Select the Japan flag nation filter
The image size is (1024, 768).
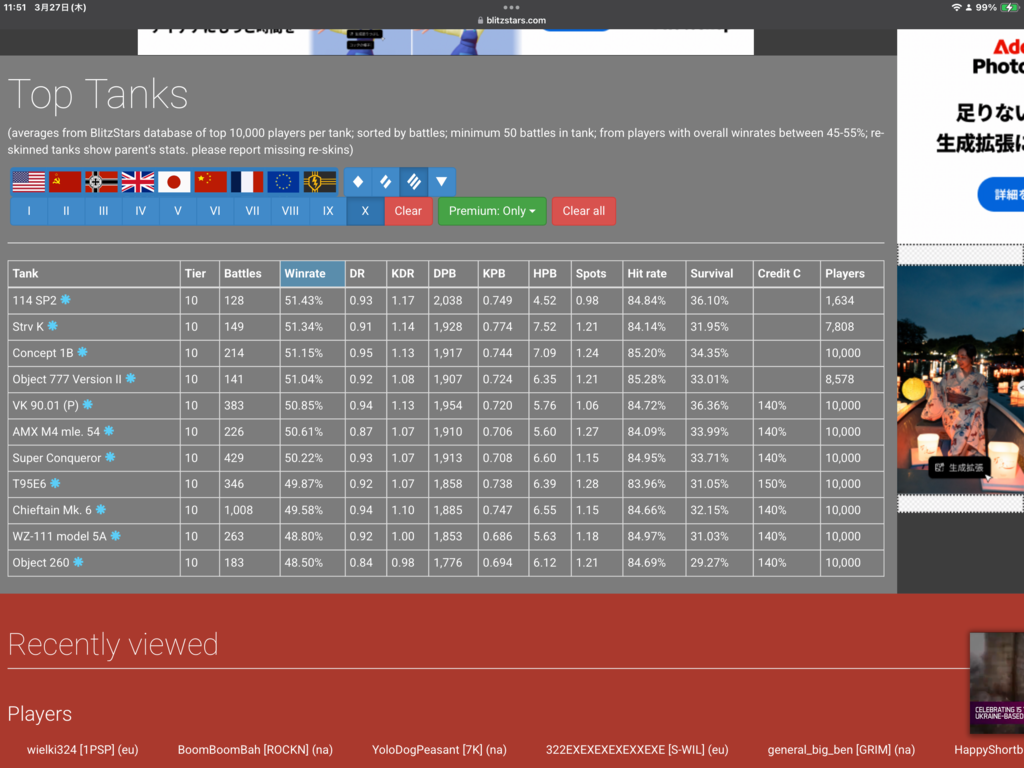174,182
